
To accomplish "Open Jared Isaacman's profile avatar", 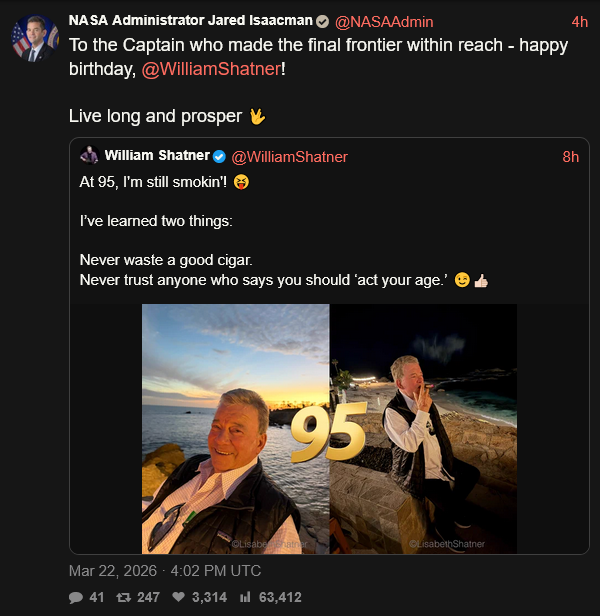I will 35,38.
